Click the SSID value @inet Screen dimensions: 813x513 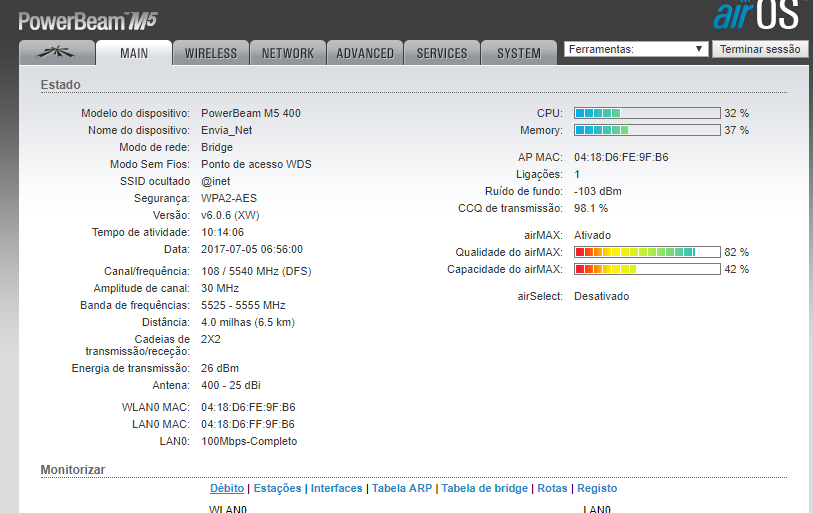[216, 182]
